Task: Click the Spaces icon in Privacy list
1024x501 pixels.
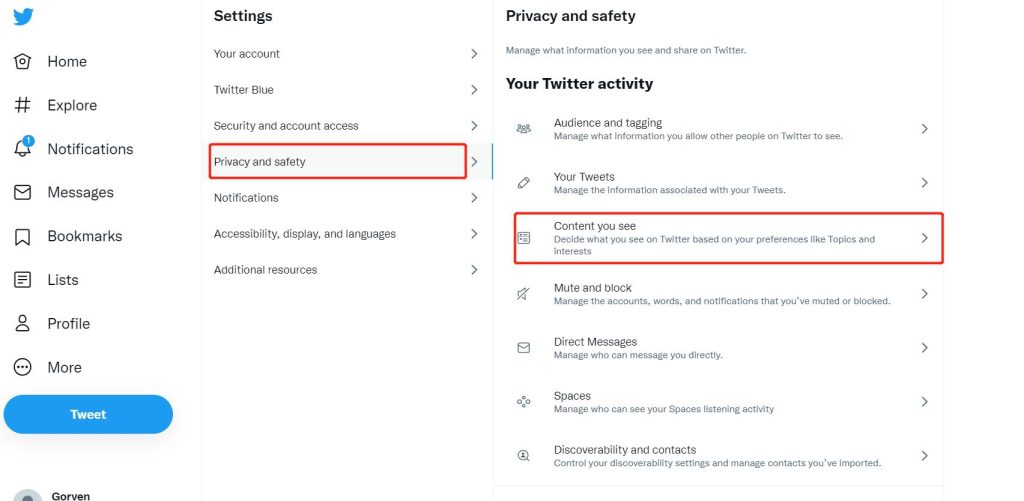Action: pyautogui.click(x=523, y=402)
